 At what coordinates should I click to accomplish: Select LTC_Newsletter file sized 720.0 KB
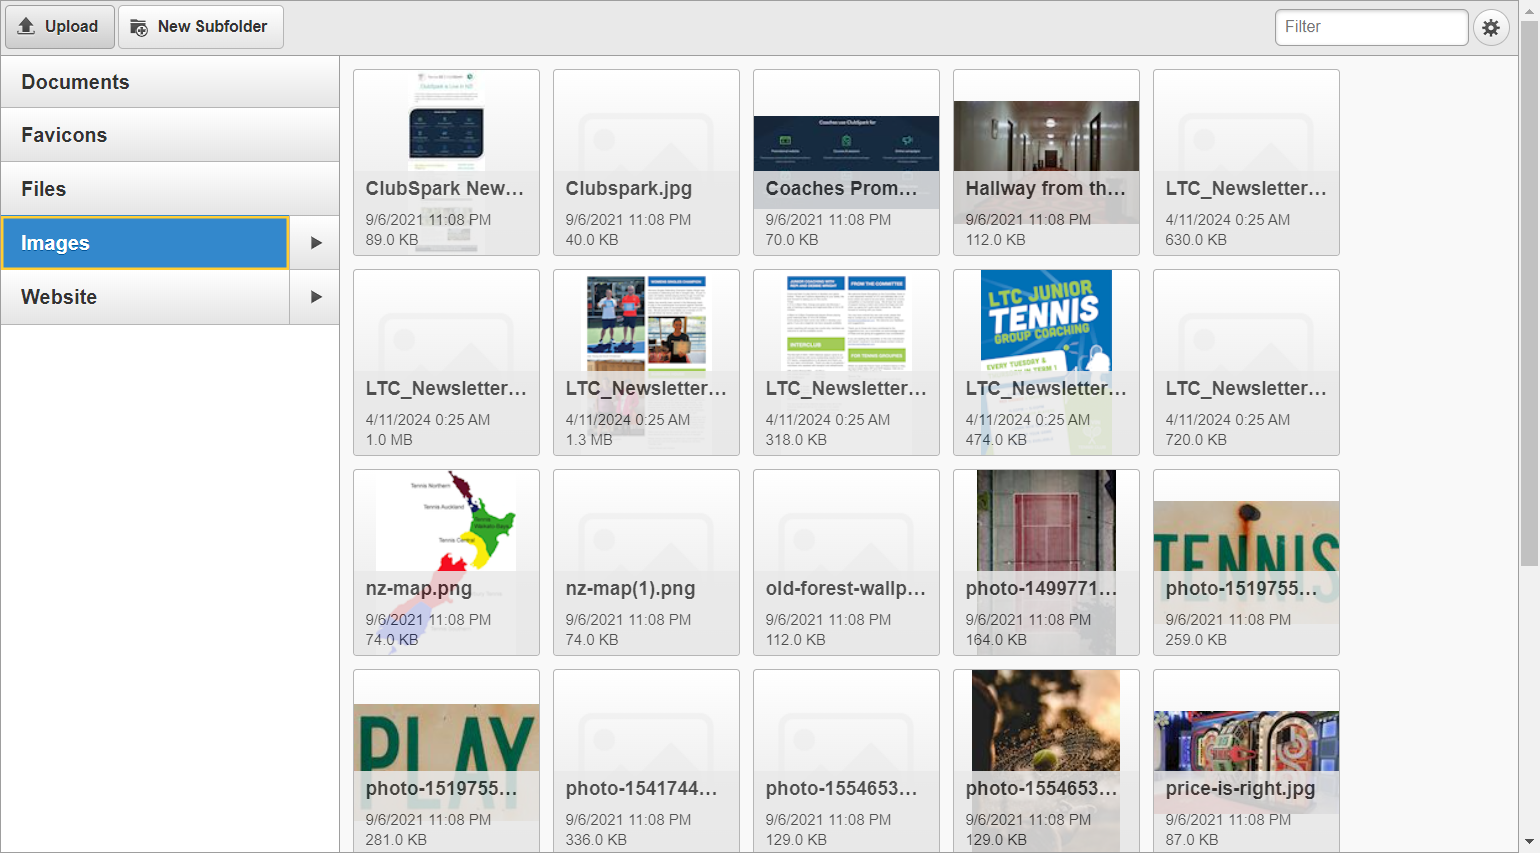coord(1246,362)
